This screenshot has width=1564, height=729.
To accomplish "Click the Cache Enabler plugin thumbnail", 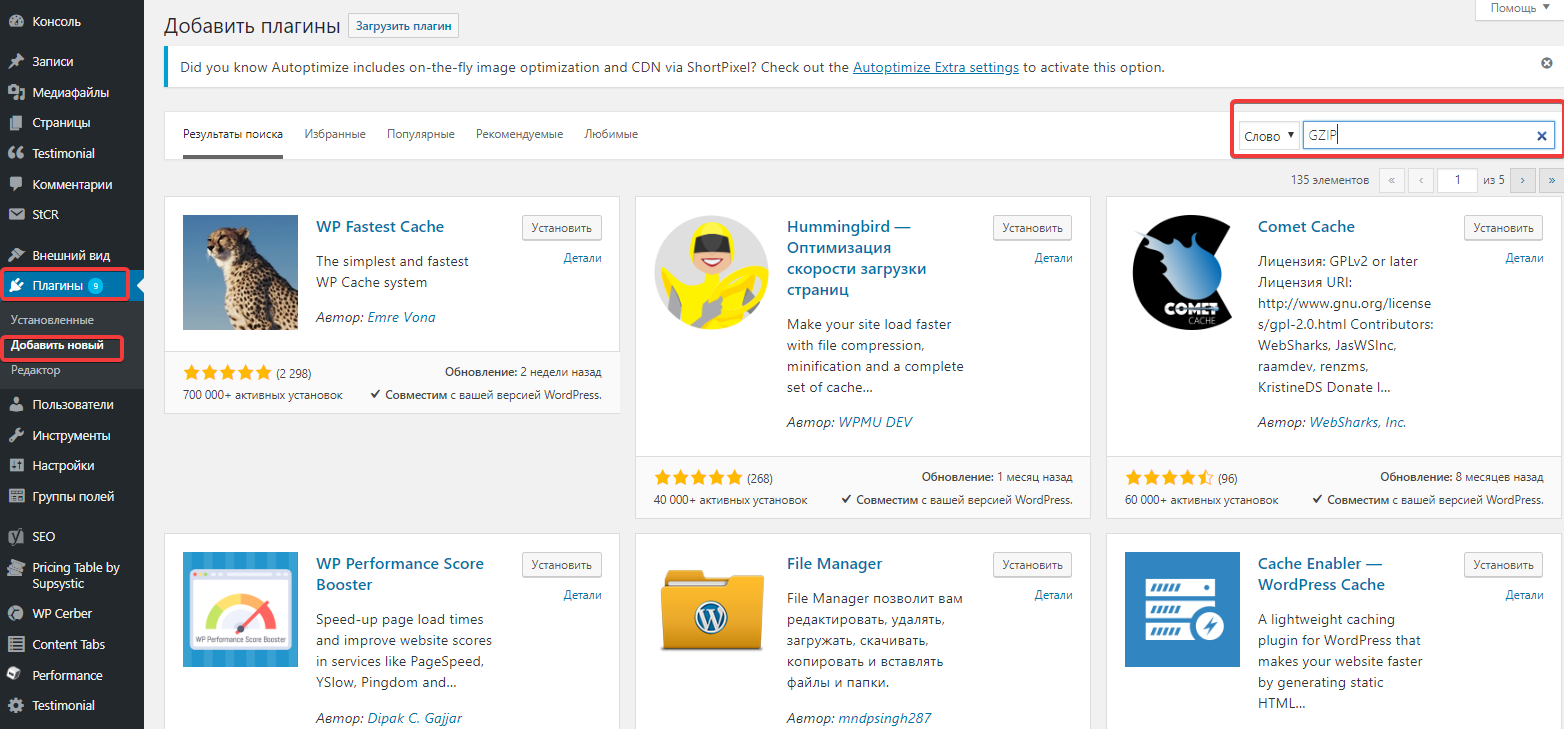I will coord(1182,609).
